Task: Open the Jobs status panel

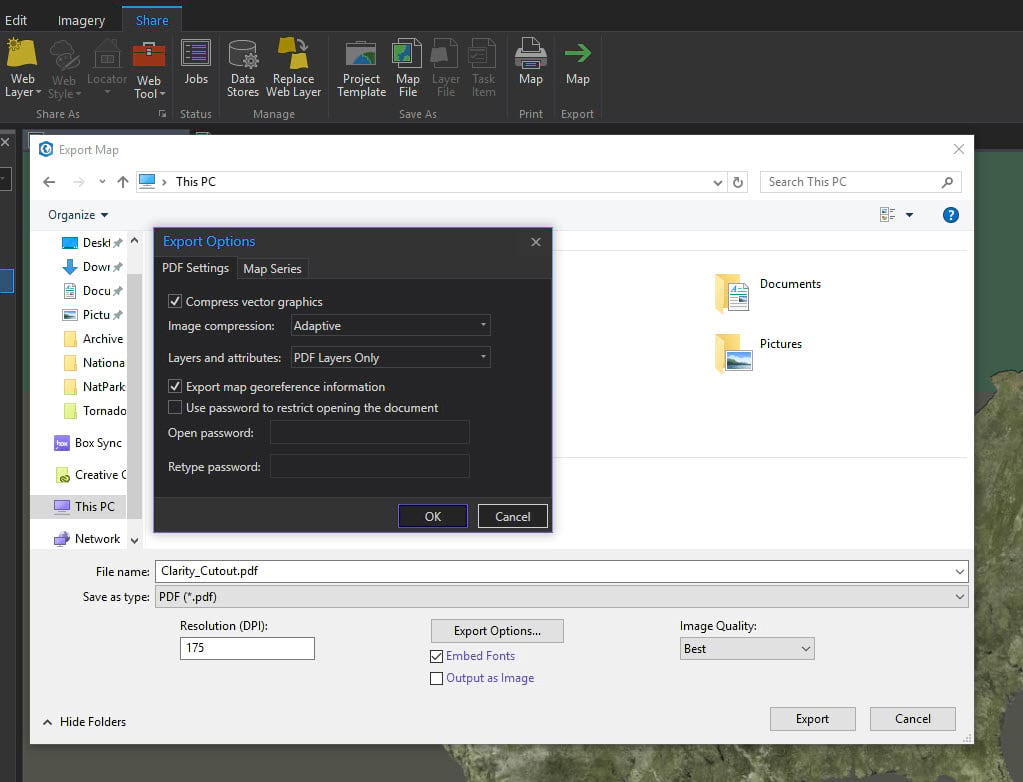Action: [x=196, y=62]
